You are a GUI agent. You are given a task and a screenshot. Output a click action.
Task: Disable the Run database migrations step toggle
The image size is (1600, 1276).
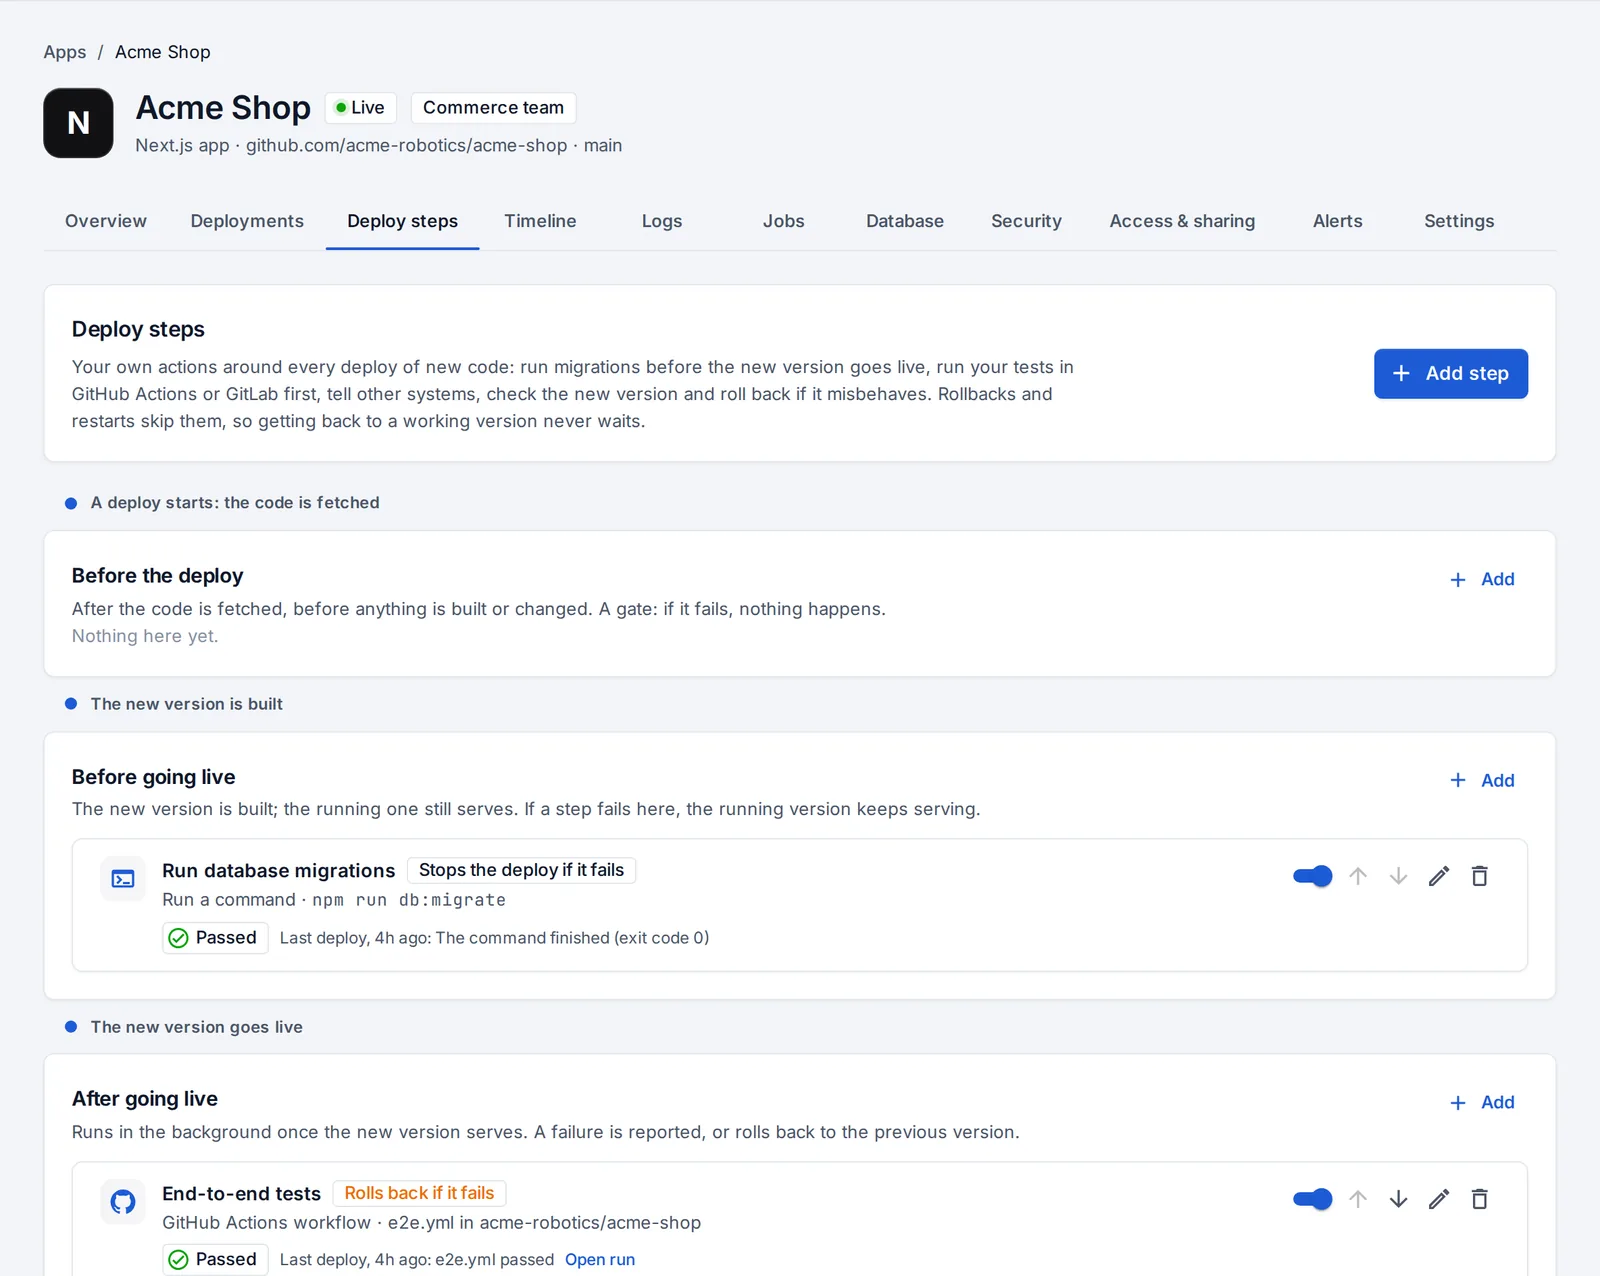(1312, 876)
